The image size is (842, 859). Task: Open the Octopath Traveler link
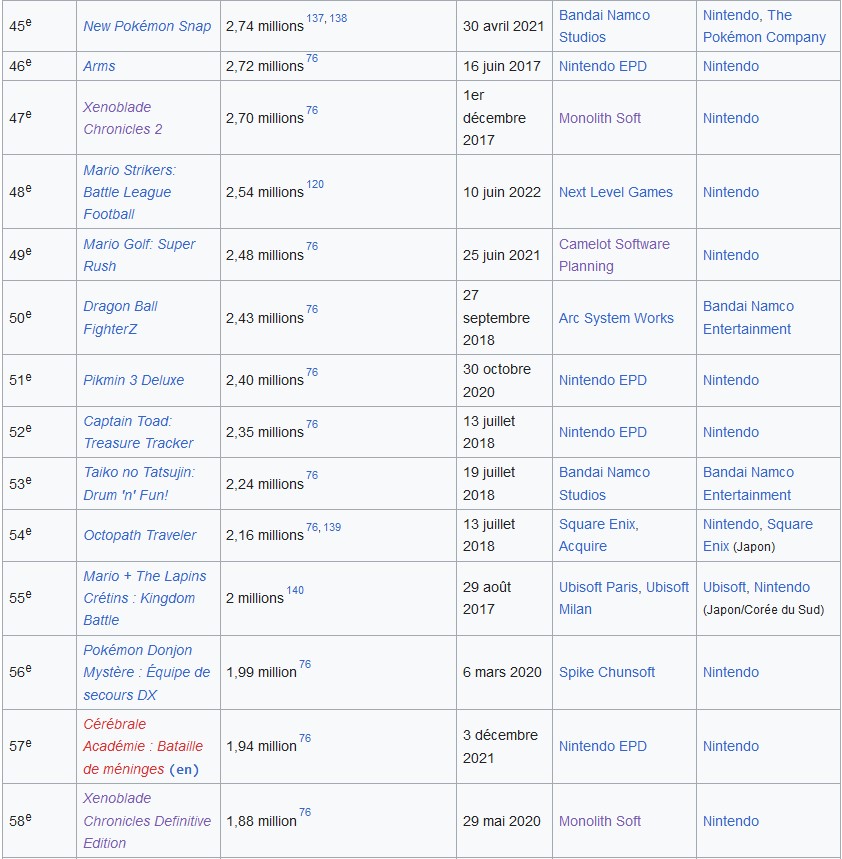coord(140,535)
